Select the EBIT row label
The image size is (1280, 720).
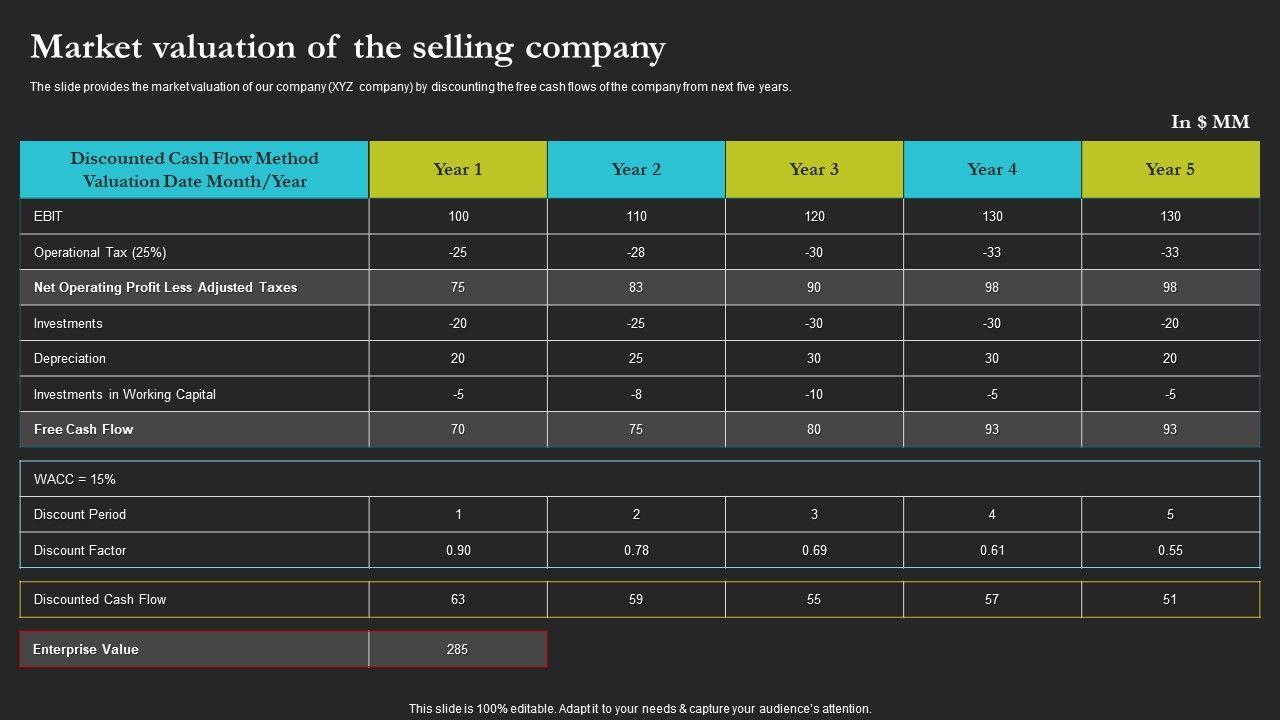tap(49, 216)
